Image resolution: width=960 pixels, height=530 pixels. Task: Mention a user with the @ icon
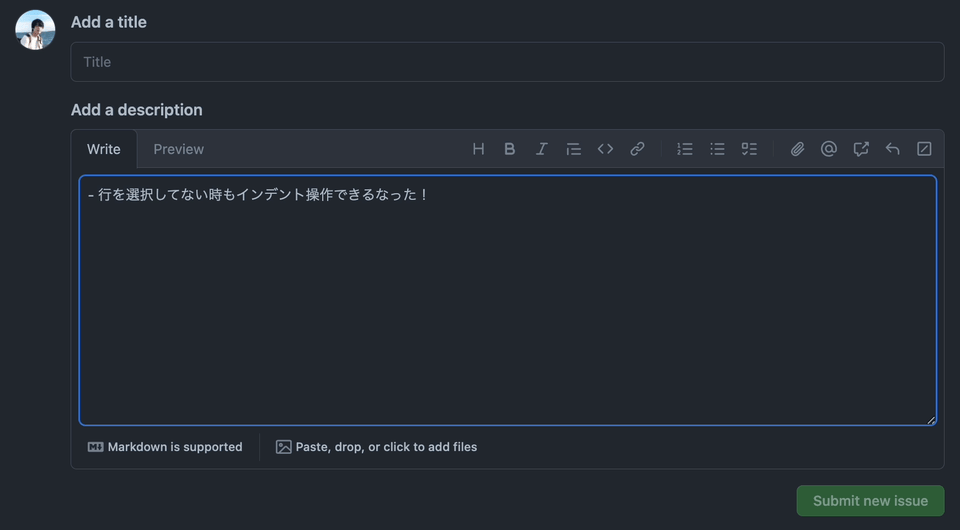(829, 149)
